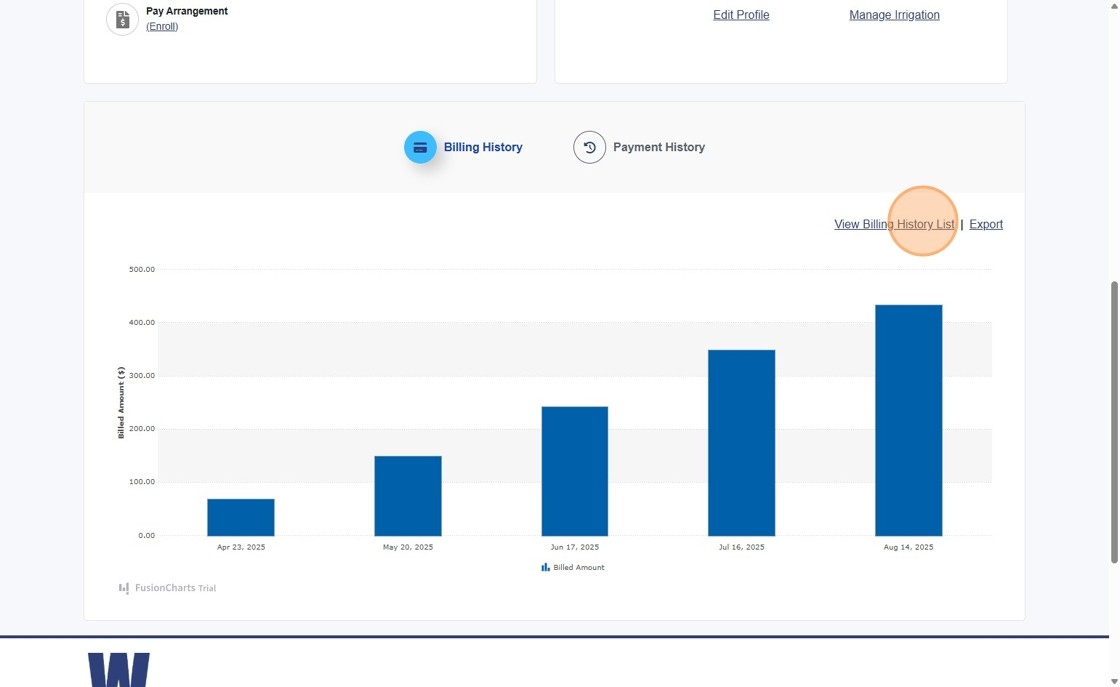This screenshot has height=687, width=1120.
Task: Export the billing history data
Action: coord(985,224)
